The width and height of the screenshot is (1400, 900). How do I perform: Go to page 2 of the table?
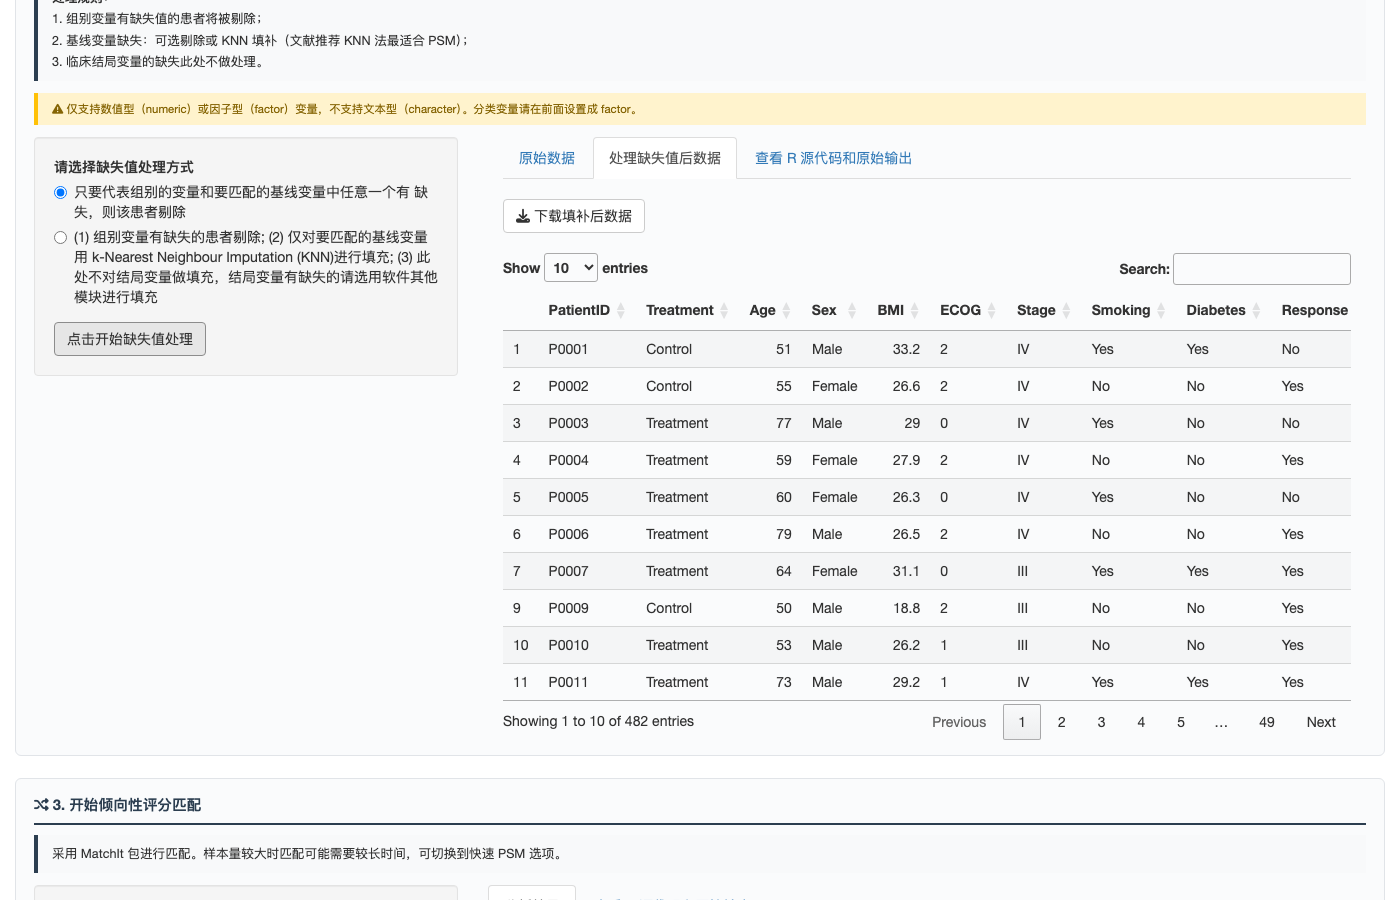[x=1062, y=722]
